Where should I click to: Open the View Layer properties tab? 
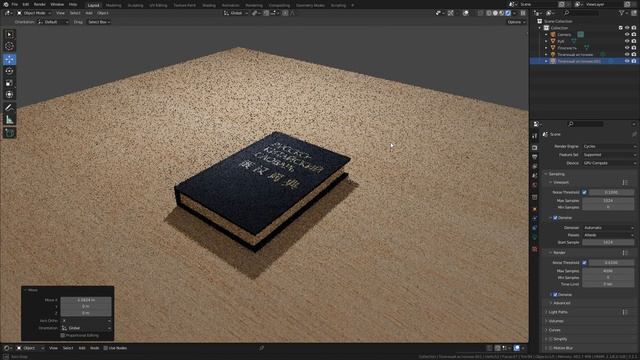pos(535,167)
